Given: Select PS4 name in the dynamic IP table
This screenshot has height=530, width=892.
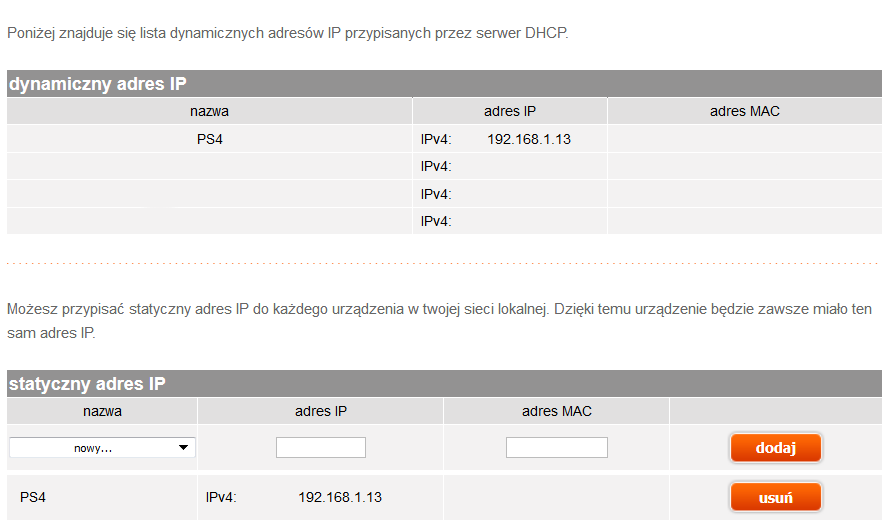Looking at the screenshot, I should (x=210, y=139).
